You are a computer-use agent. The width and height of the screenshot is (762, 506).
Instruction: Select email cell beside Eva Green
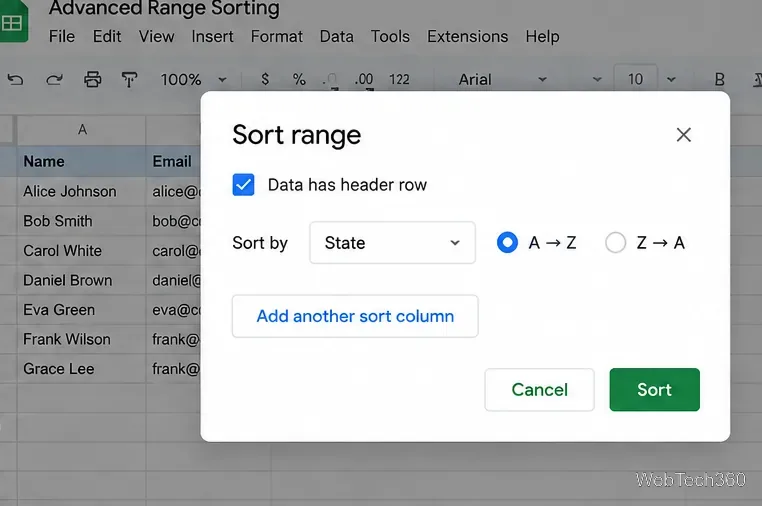173,310
